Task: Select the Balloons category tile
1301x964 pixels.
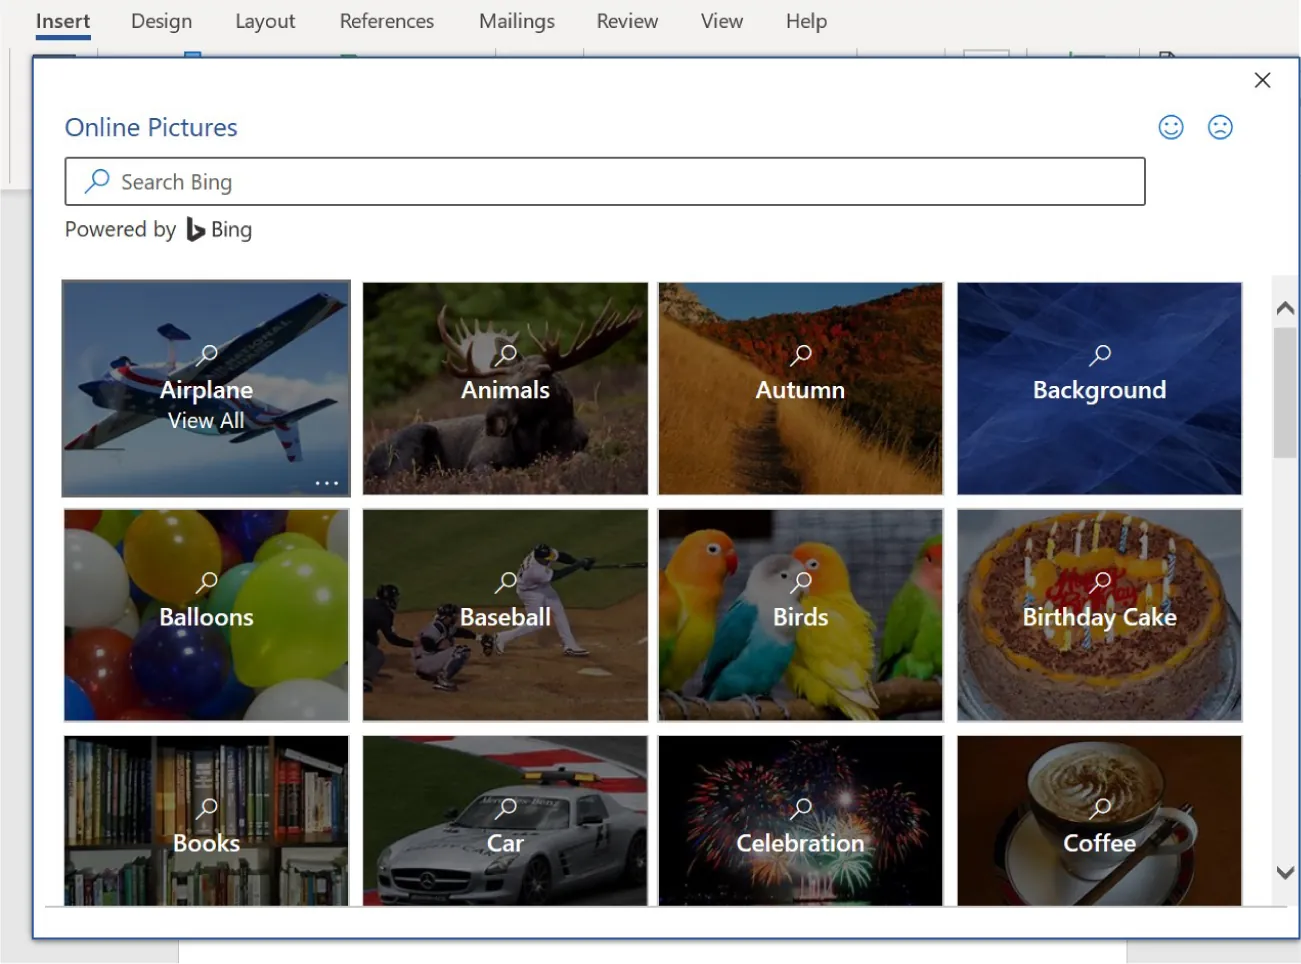Action: click(x=205, y=616)
